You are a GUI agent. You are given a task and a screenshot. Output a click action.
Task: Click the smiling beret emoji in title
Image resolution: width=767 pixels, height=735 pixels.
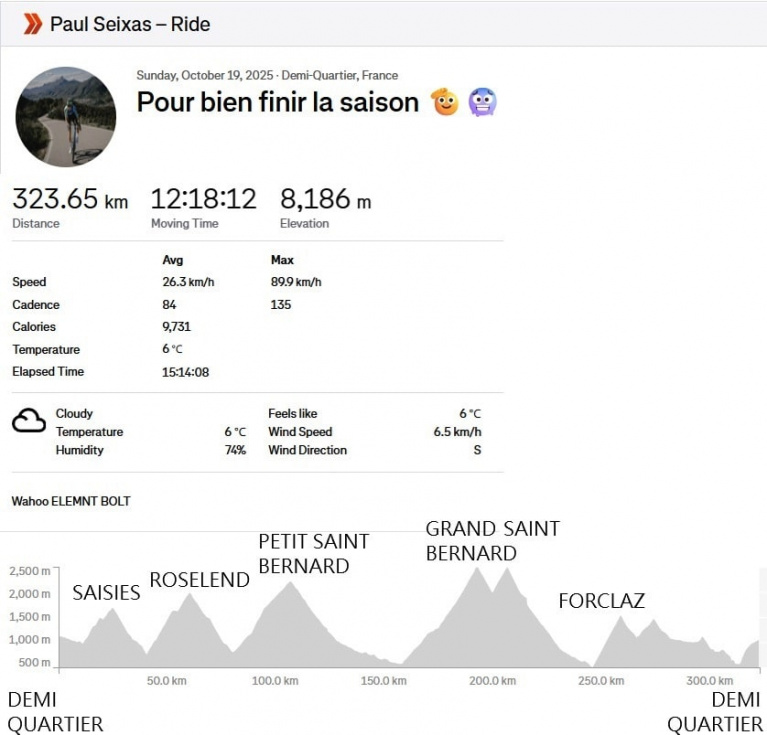[444, 102]
